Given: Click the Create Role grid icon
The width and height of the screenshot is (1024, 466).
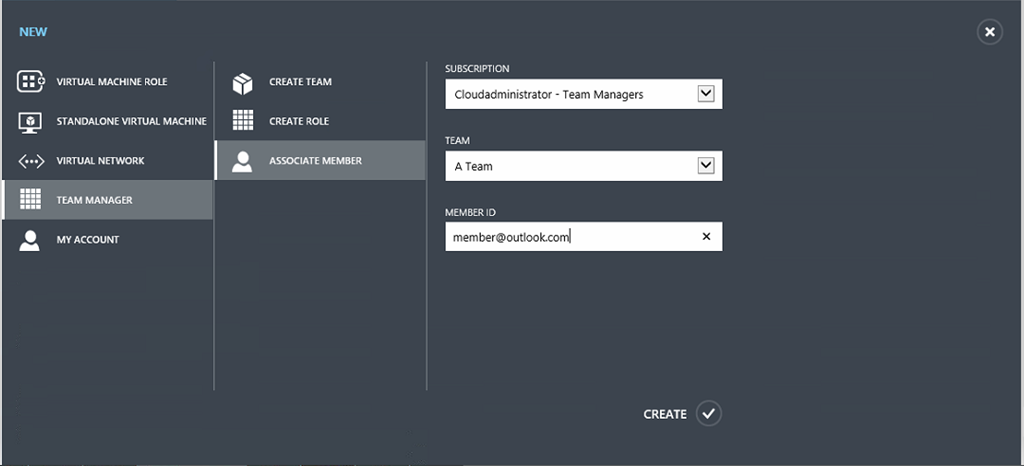Looking at the screenshot, I should coord(243,121).
